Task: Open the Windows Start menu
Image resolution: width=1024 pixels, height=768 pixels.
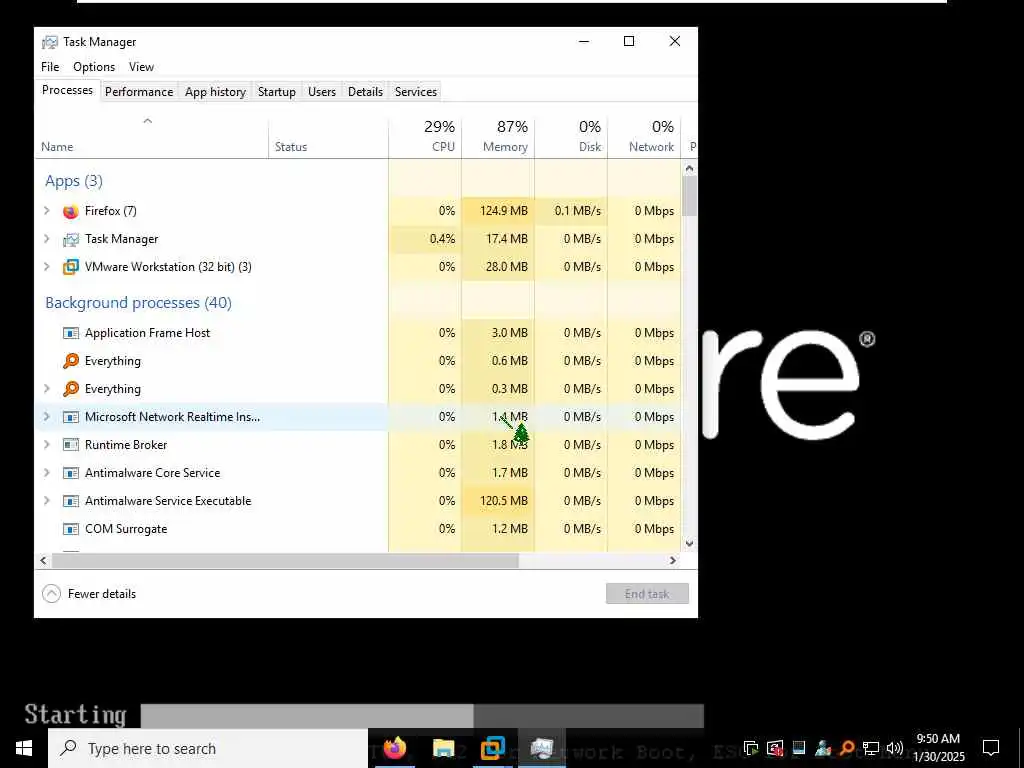Action: click(x=24, y=748)
